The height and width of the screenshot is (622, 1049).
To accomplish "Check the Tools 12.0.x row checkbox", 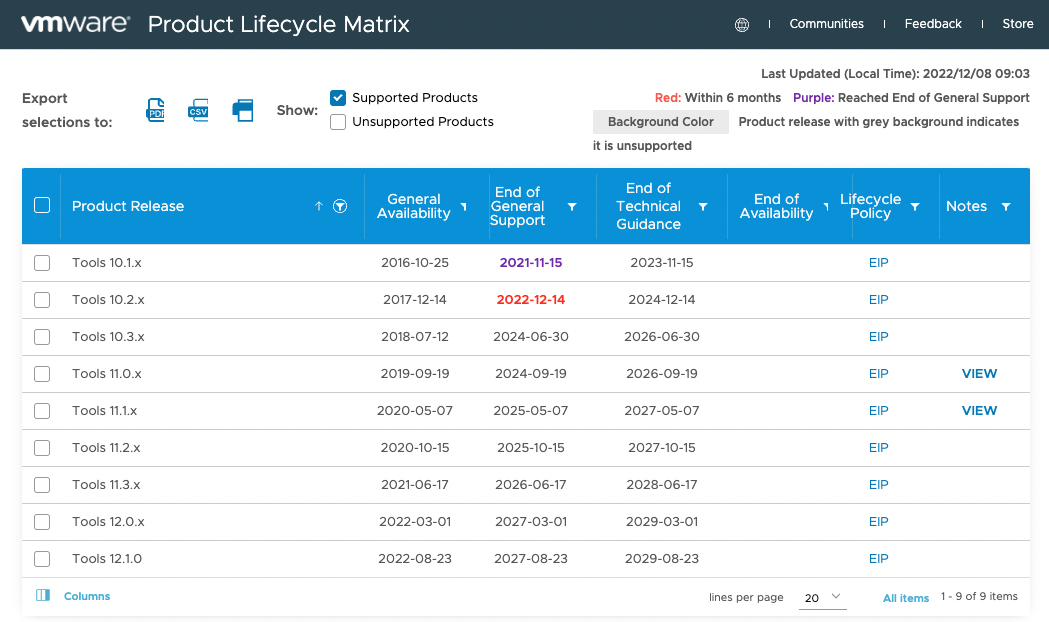I will 42,522.
